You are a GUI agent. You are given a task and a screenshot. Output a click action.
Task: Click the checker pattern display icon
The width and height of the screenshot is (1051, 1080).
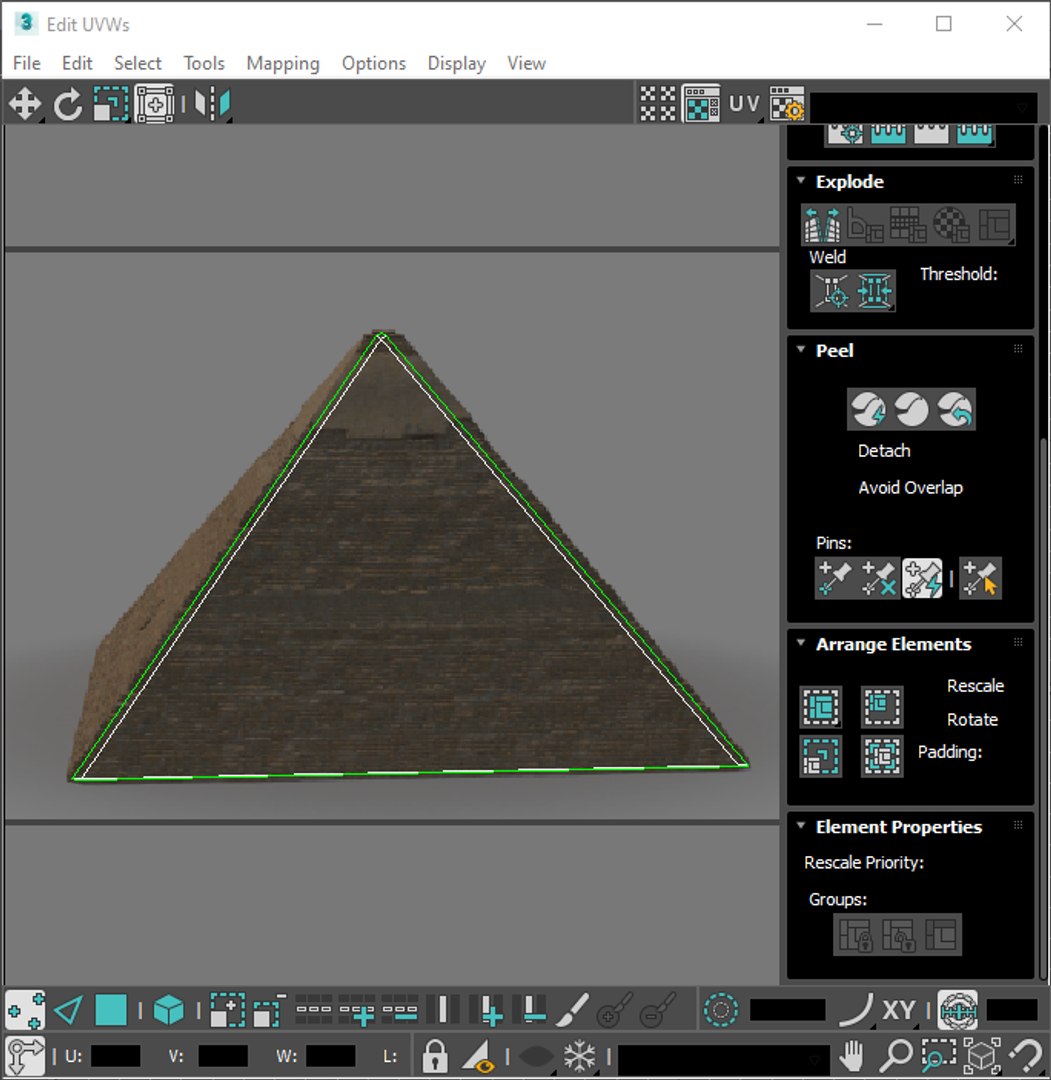(x=658, y=104)
